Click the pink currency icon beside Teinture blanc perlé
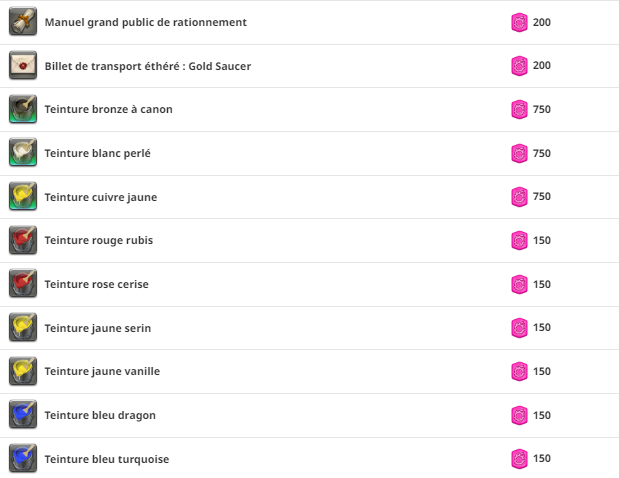This screenshot has height=478, width=619. pos(519,153)
